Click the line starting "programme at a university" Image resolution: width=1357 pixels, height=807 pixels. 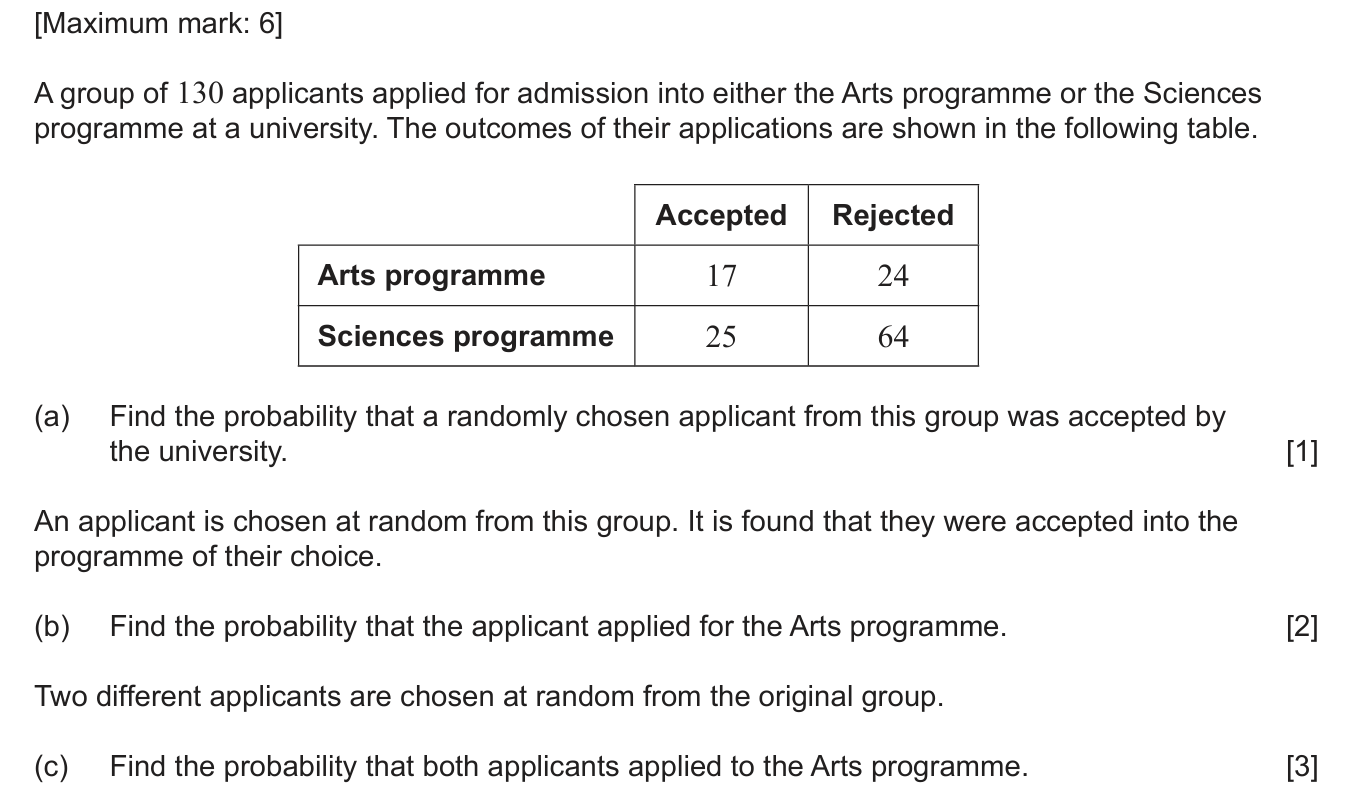[x=646, y=129]
